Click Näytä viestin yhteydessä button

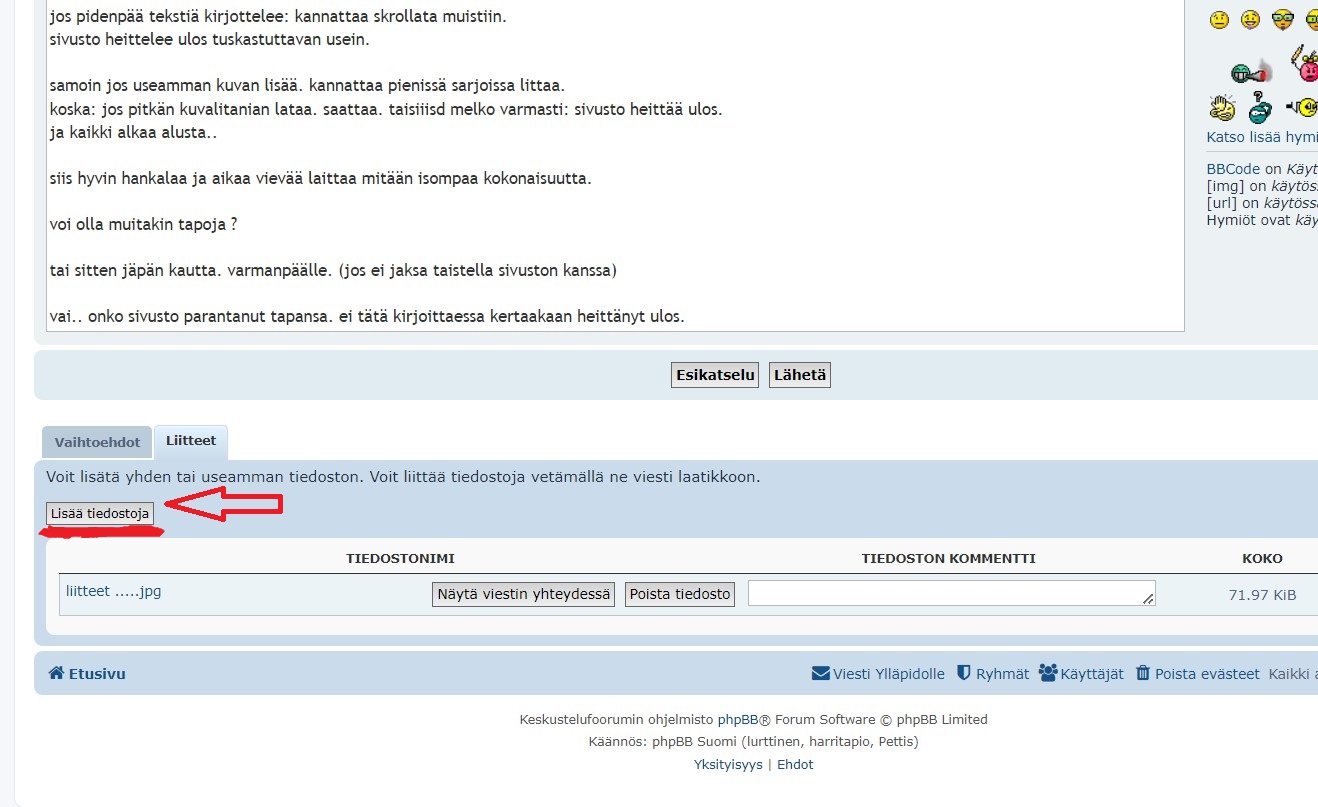point(523,594)
